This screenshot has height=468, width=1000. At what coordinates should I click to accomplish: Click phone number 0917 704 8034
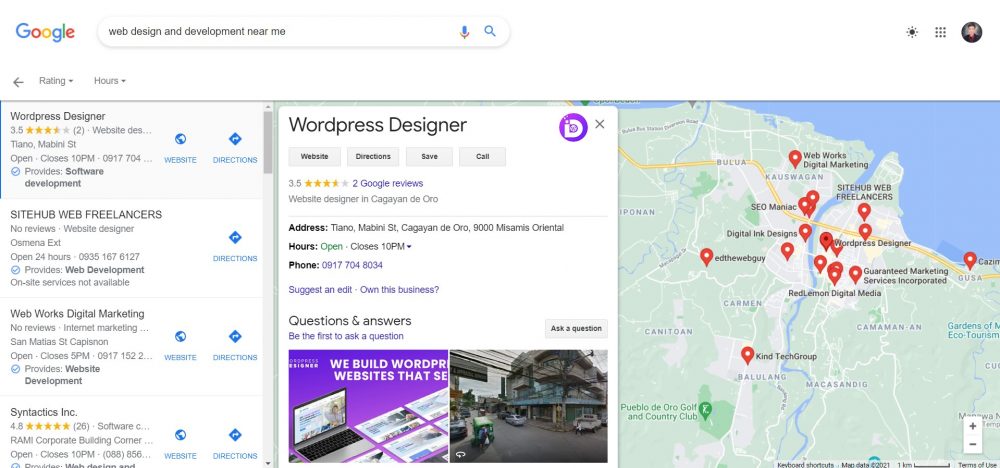coord(352,265)
